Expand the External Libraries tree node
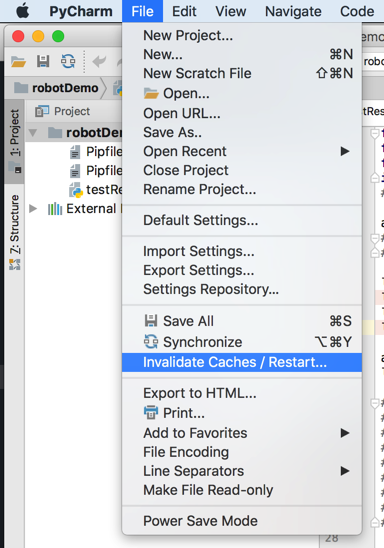The height and width of the screenshot is (548, 384). click(x=33, y=209)
